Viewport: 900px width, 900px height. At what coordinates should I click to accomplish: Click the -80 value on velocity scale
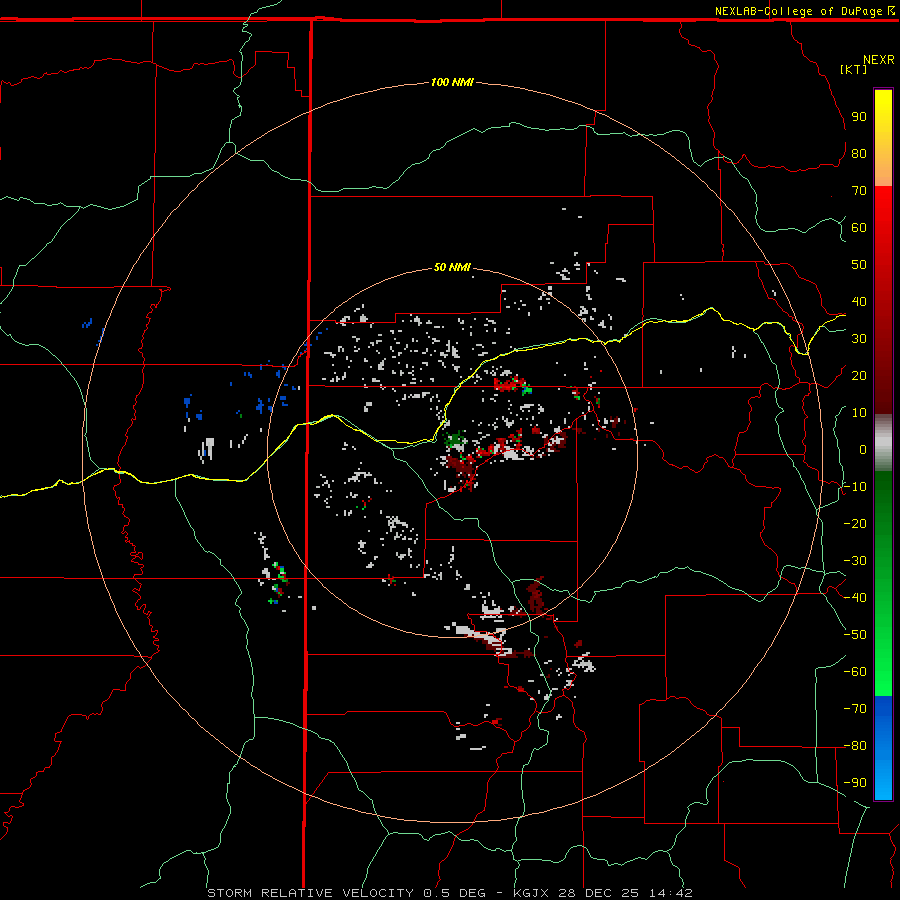tap(855, 746)
